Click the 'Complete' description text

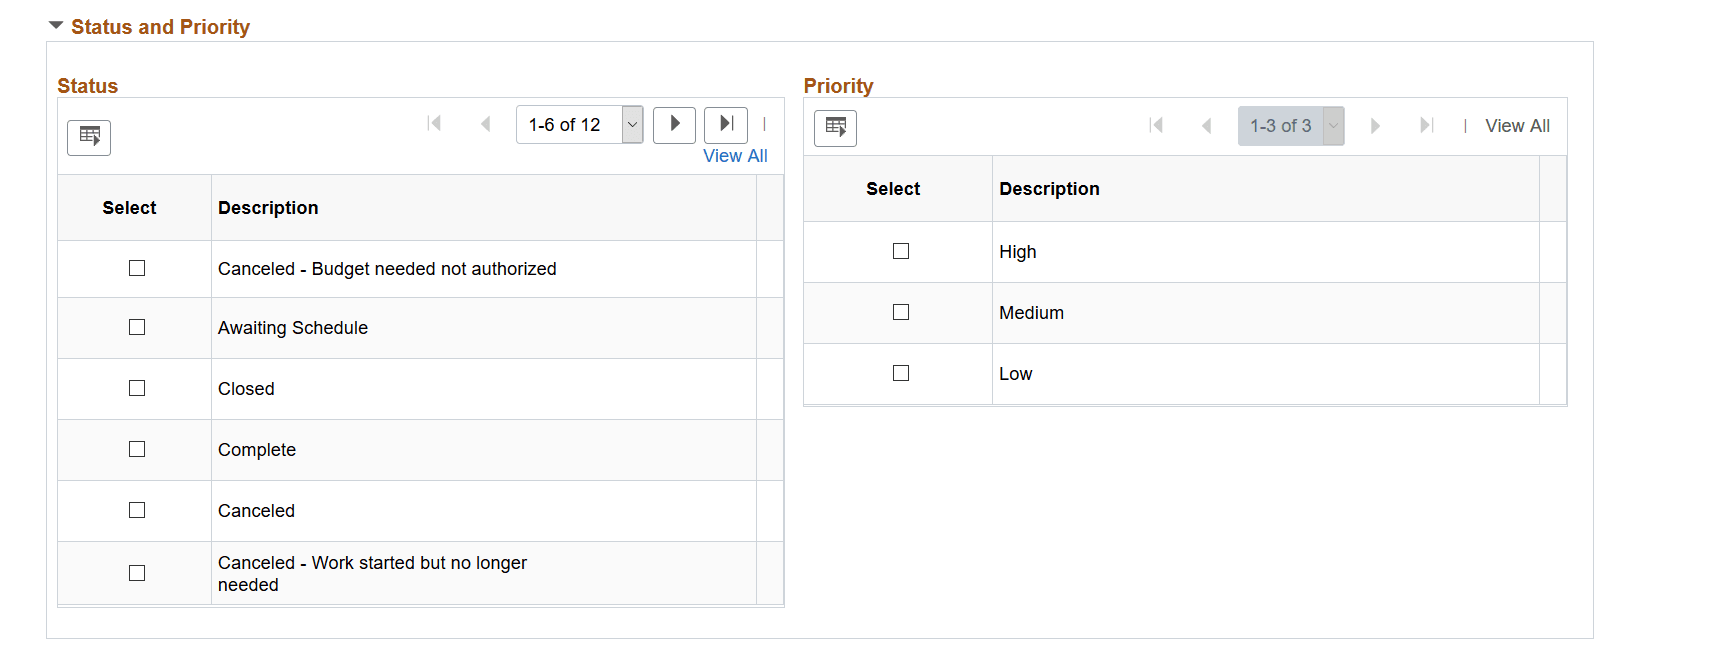click(257, 450)
